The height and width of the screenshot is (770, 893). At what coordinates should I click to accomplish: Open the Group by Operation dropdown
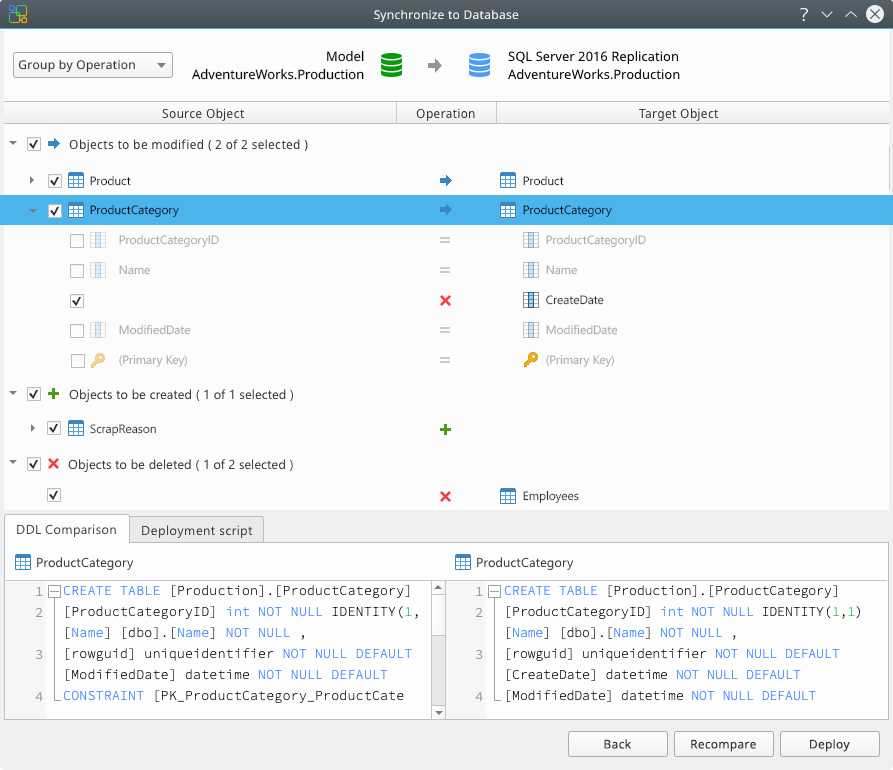click(93, 65)
